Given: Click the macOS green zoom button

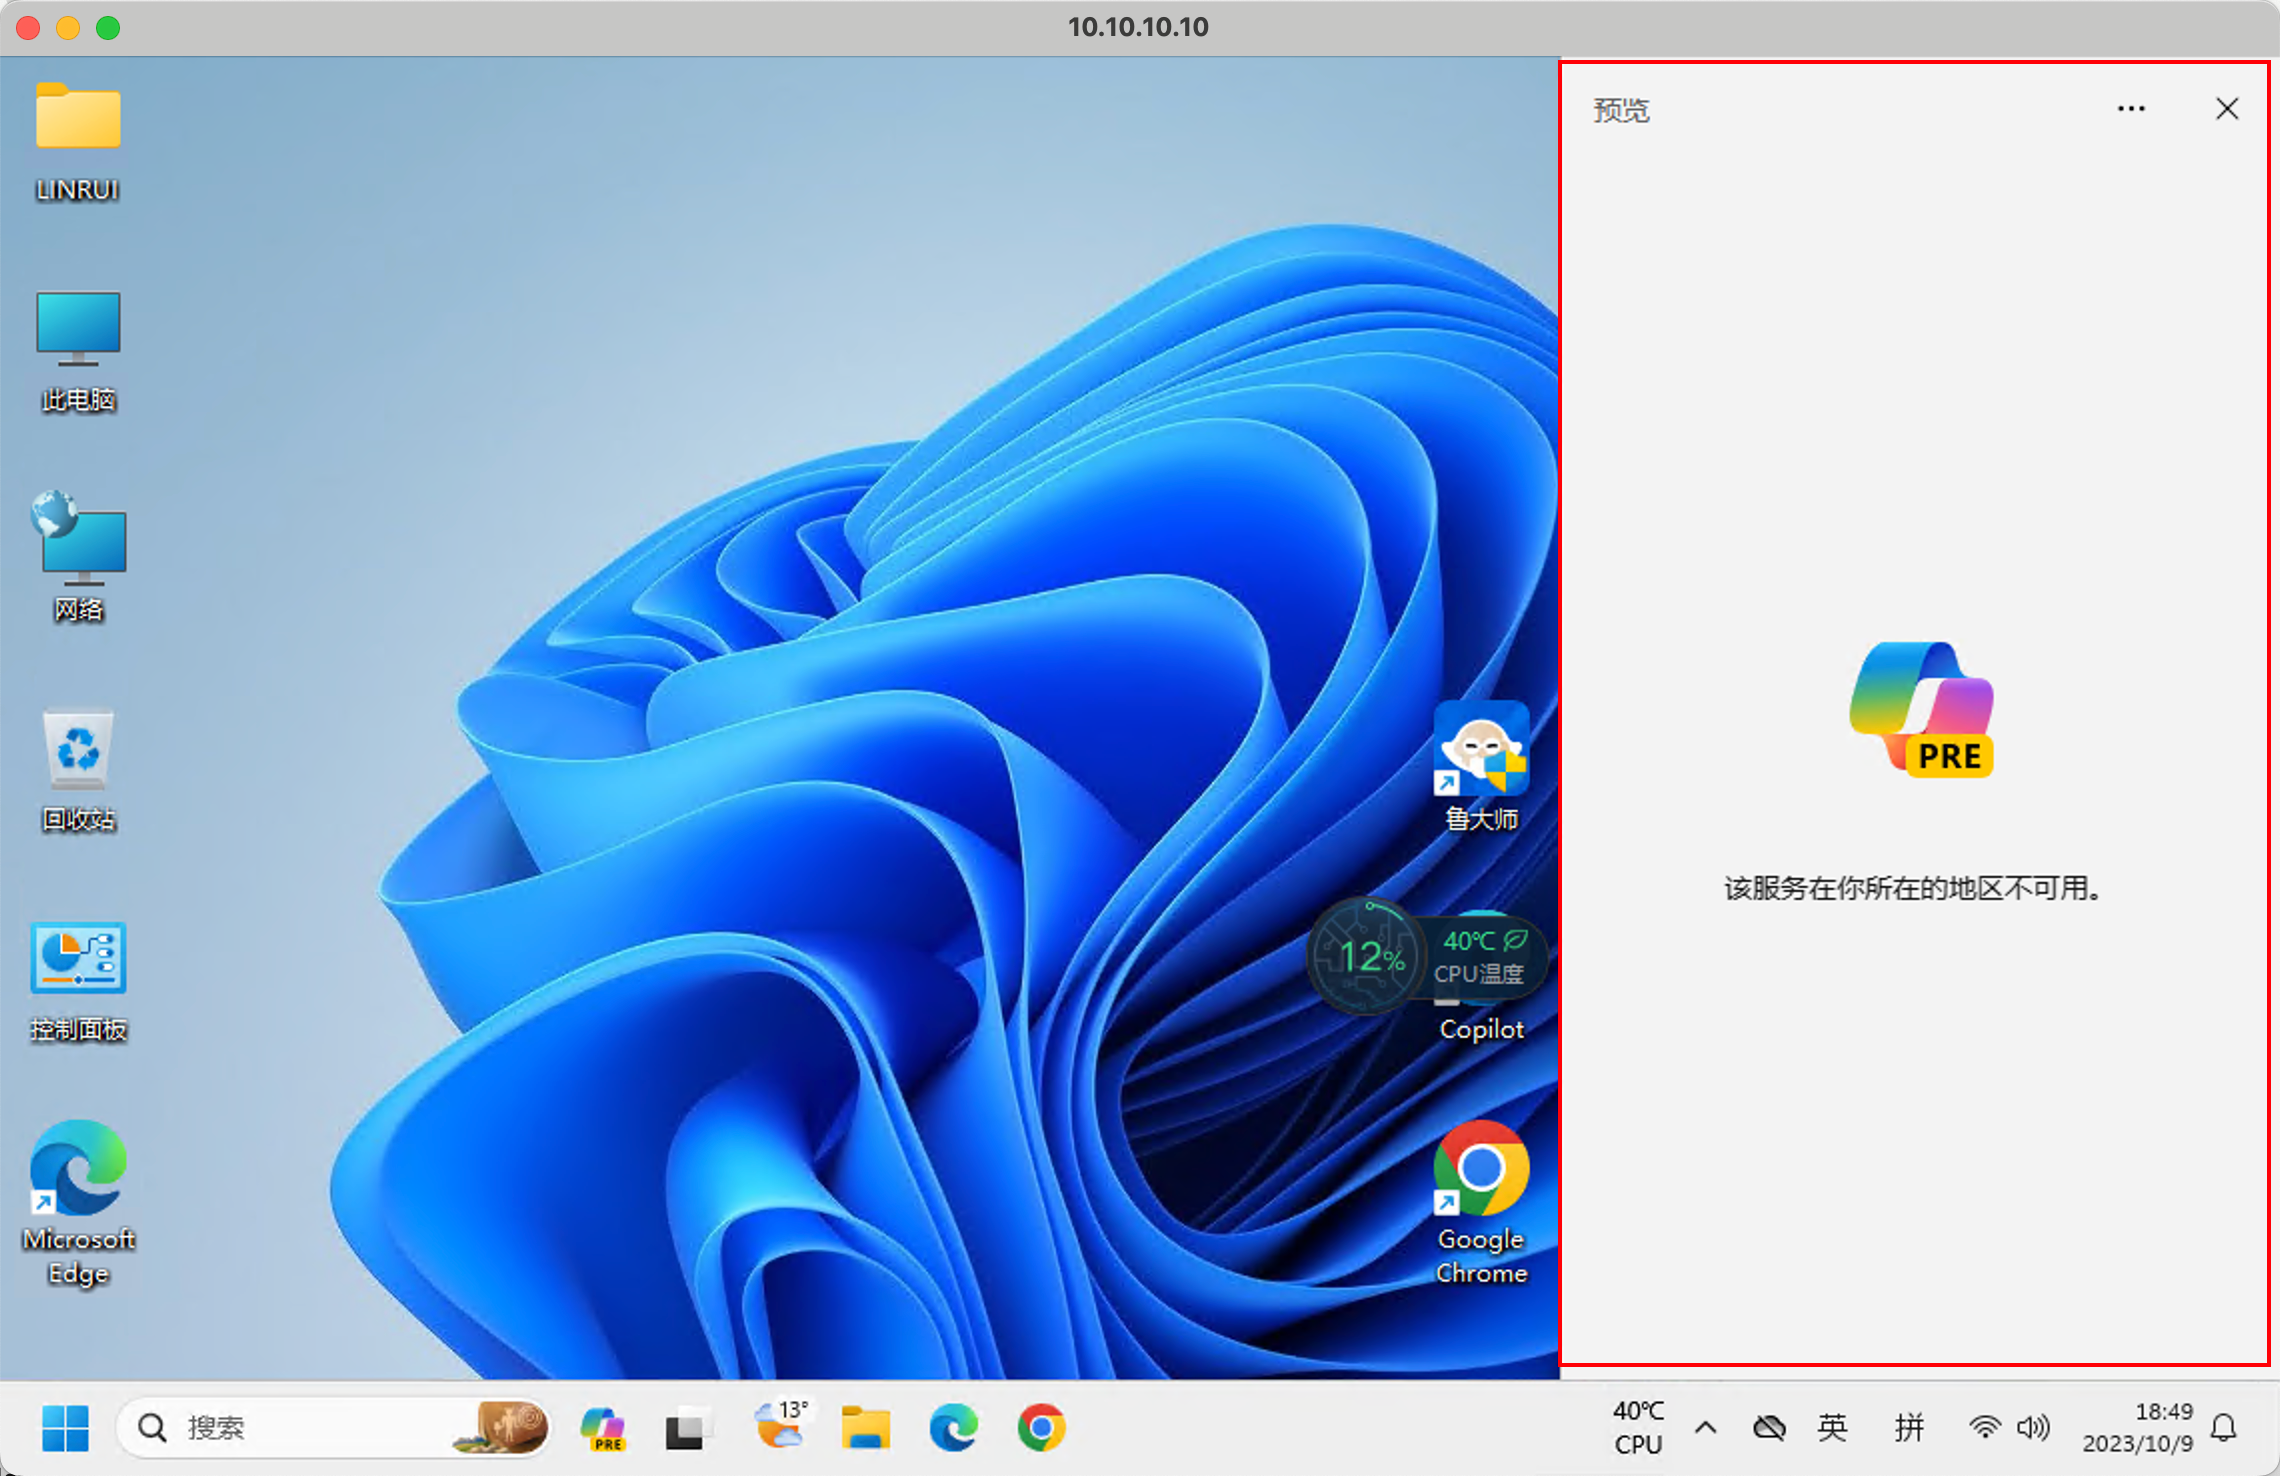Looking at the screenshot, I should click(x=108, y=27).
